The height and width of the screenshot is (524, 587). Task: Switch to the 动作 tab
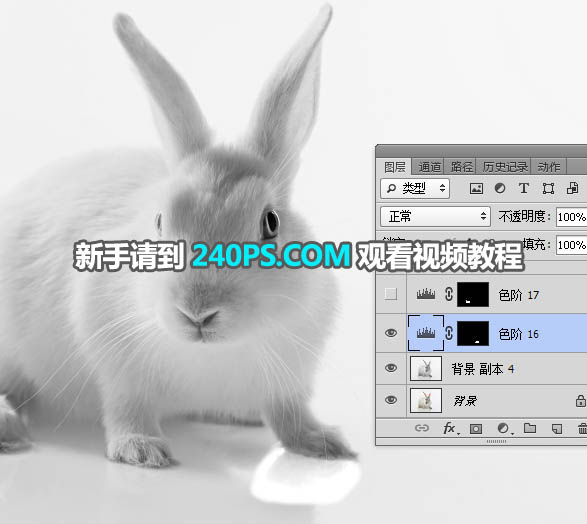point(548,167)
